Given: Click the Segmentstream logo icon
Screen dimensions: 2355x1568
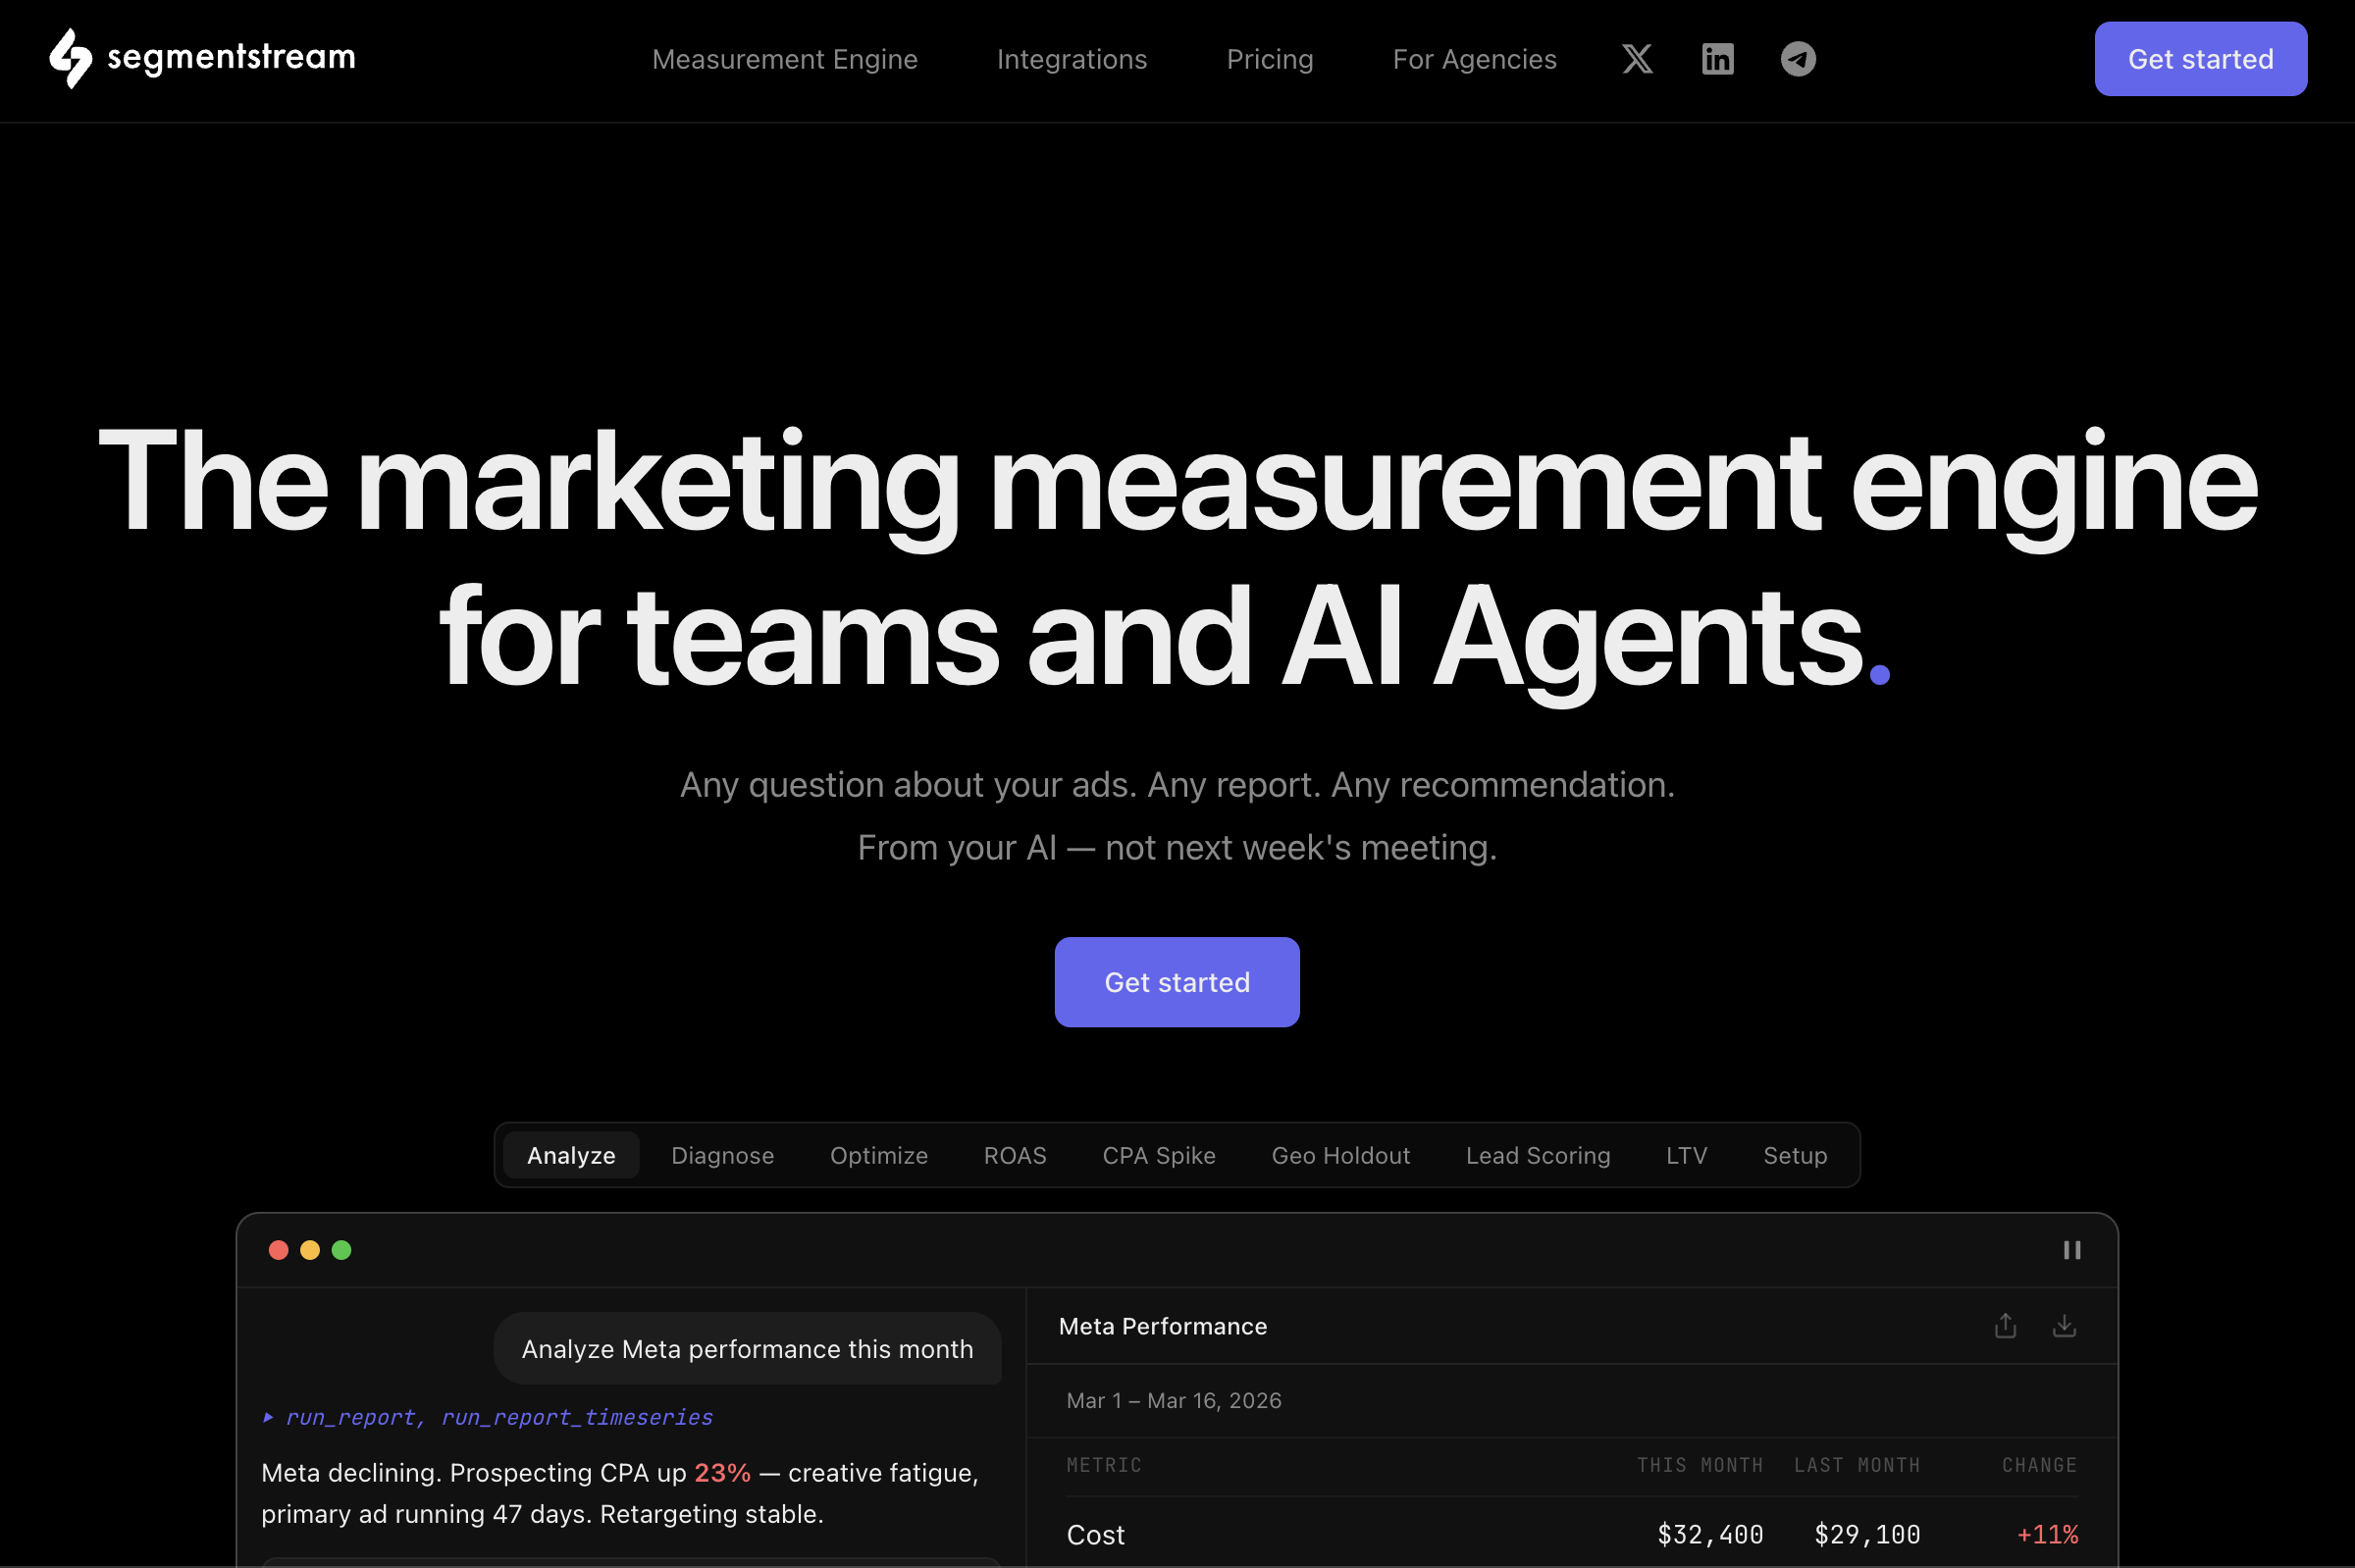Looking at the screenshot, I should (70, 58).
